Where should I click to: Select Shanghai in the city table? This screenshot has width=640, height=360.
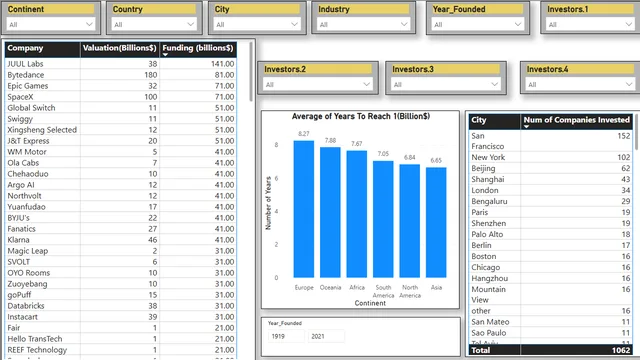click(551, 179)
